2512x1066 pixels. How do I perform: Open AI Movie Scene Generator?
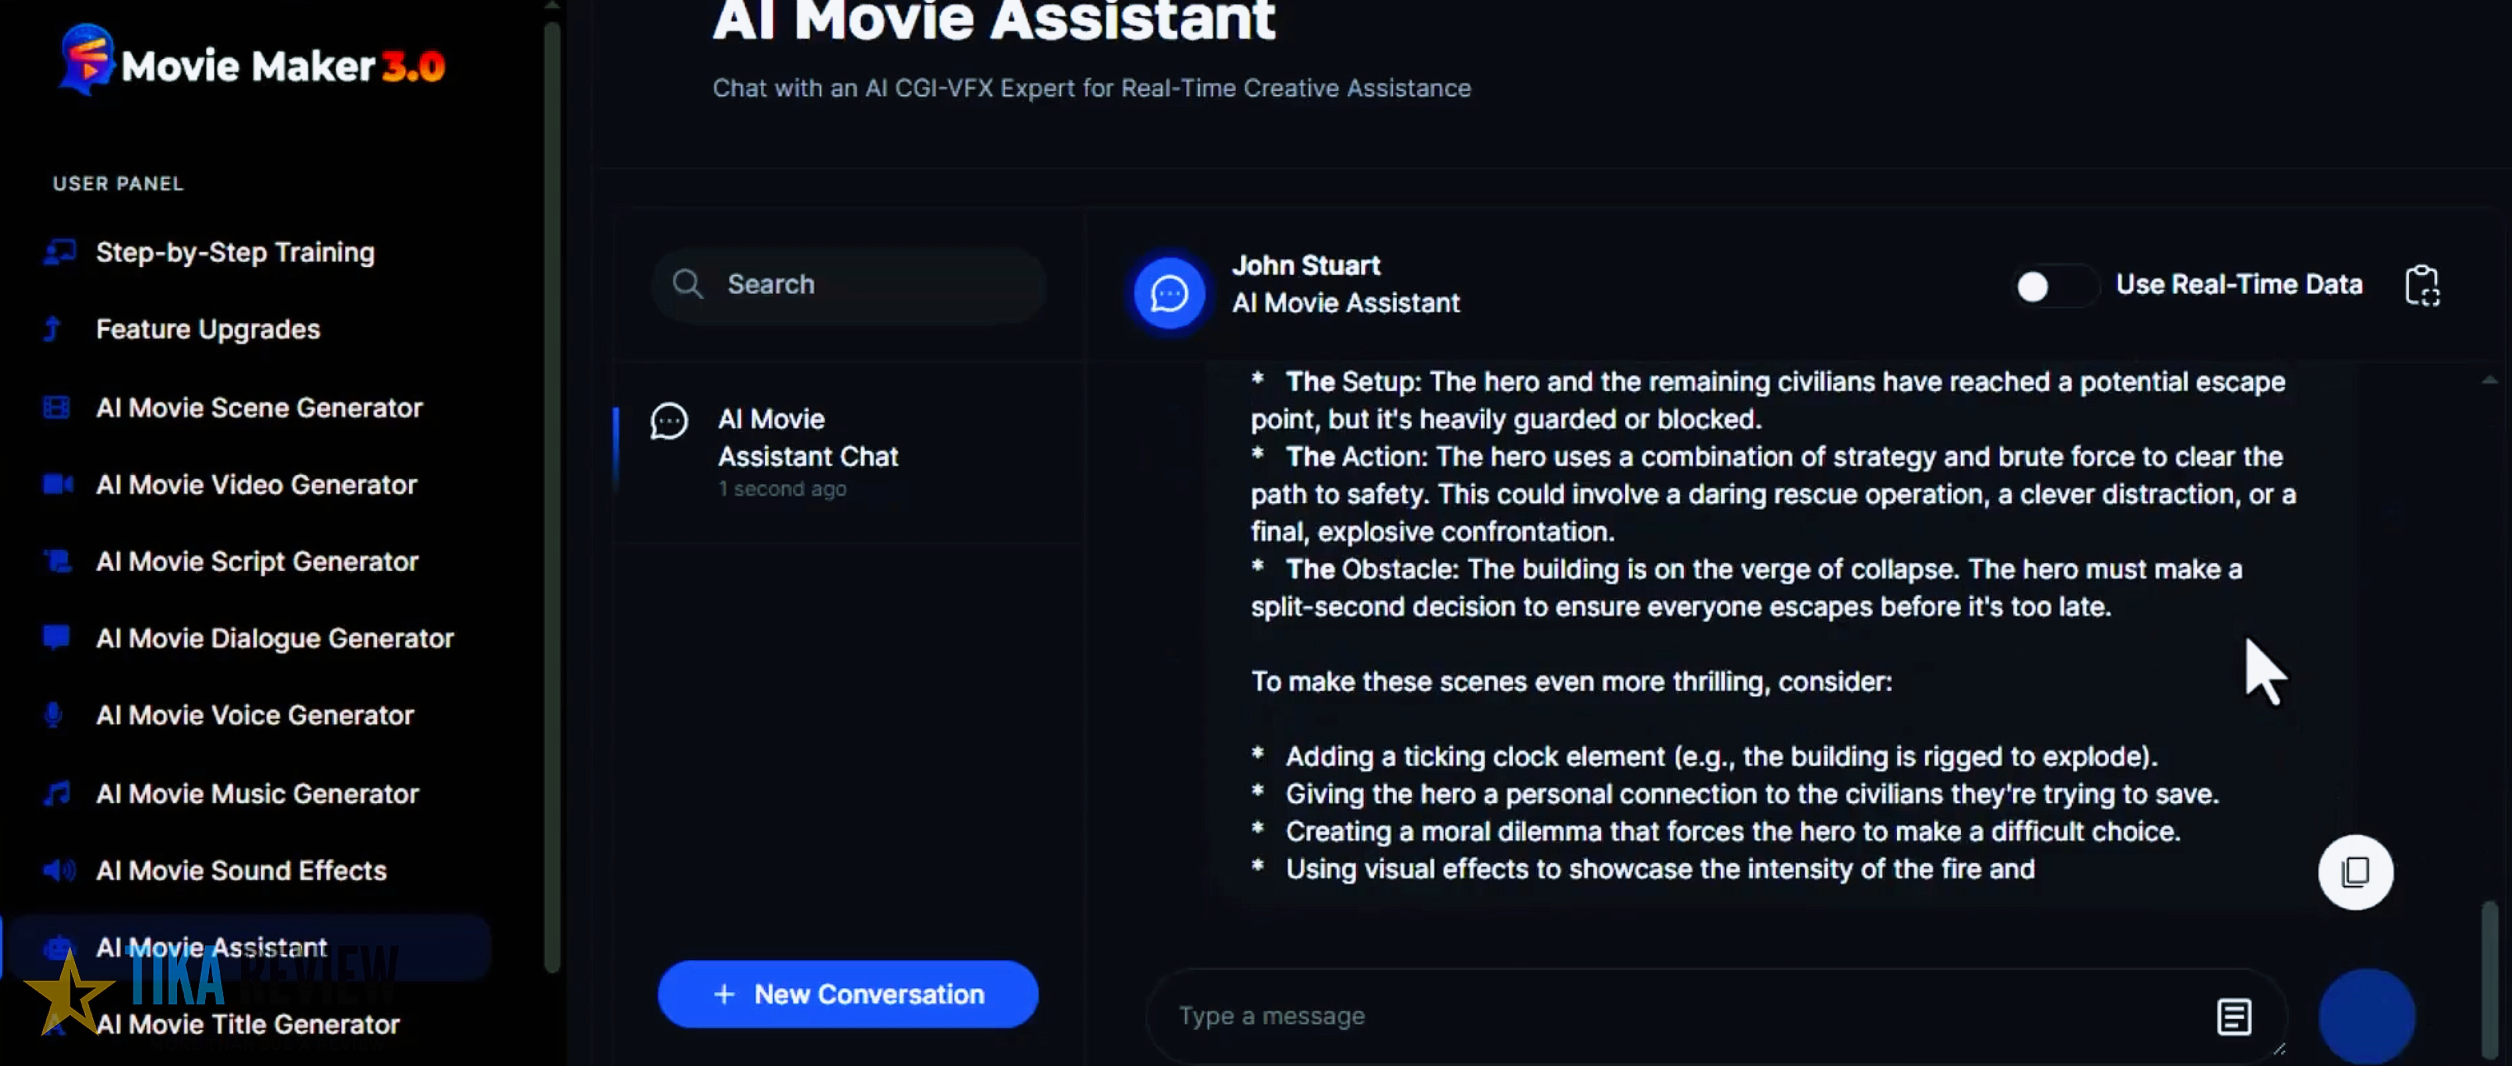point(259,408)
